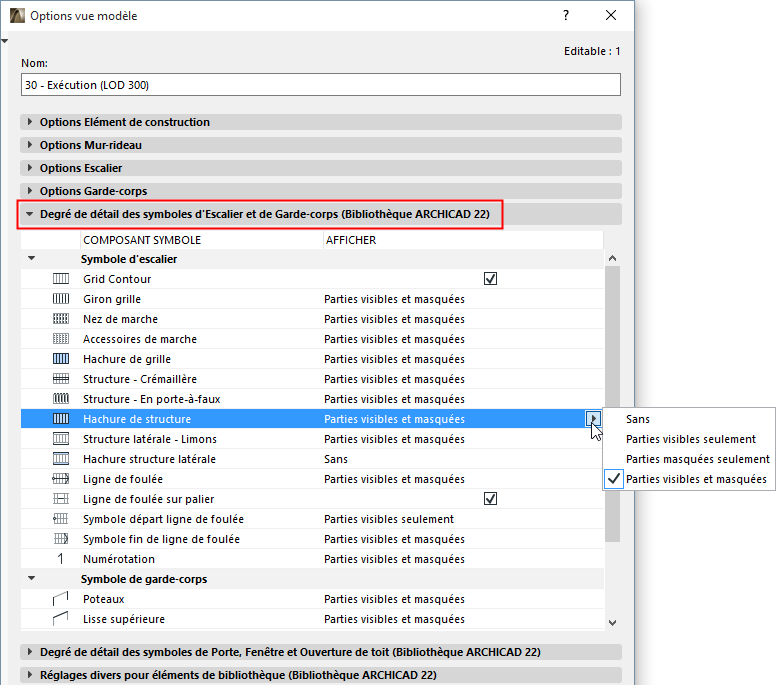Expand Réglages divers pour éléments de bibliothèque

pos(30,675)
